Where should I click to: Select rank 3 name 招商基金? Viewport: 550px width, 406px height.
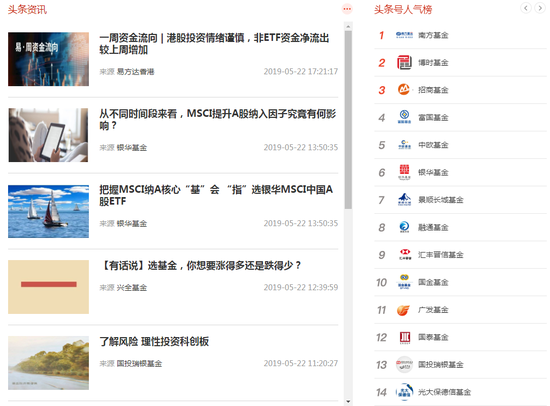(x=433, y=90)
